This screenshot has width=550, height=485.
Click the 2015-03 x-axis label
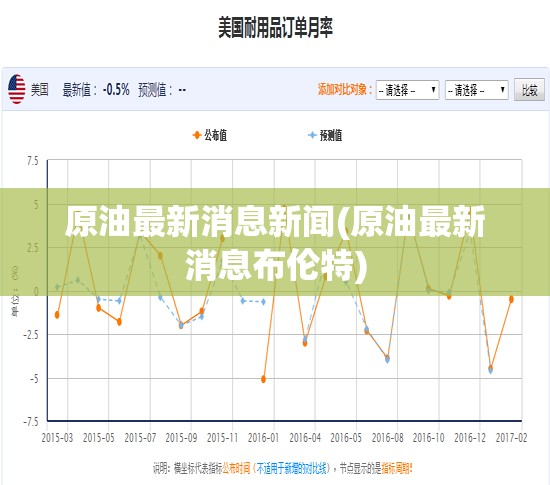(x=57, y=438)
